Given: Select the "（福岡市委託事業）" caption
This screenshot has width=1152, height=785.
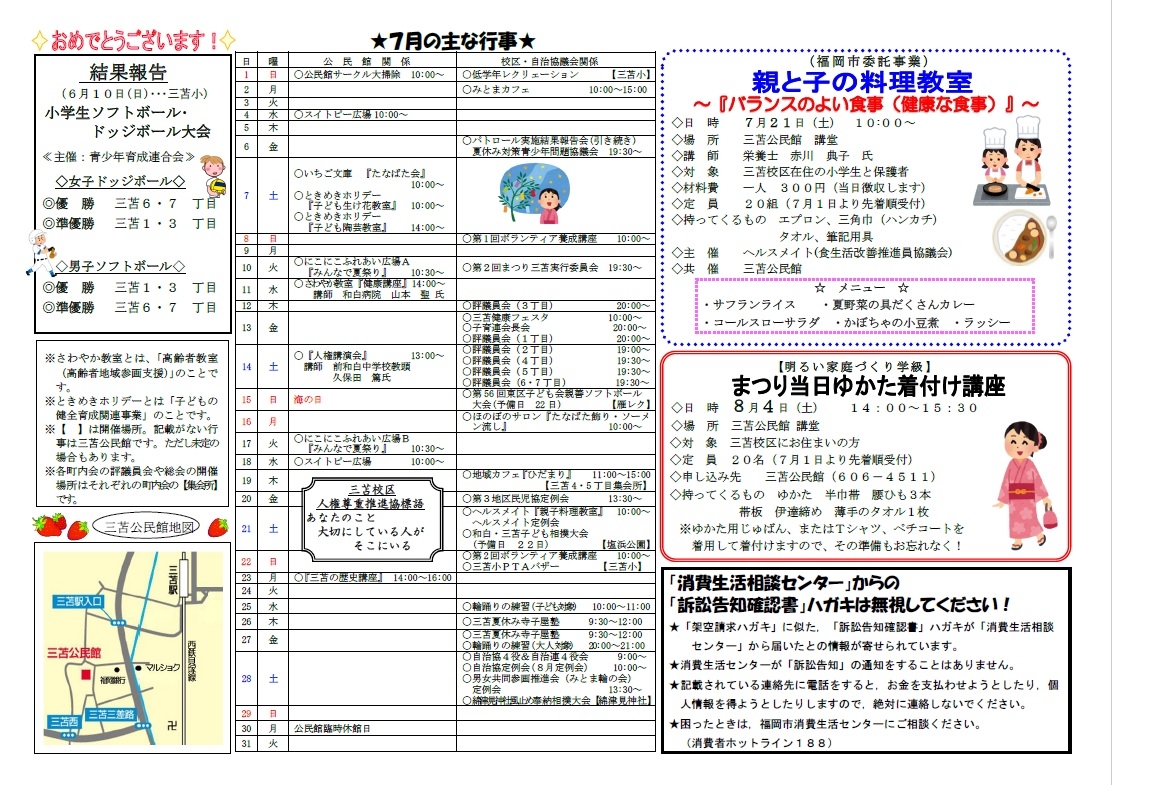Looking at the screenshot, I should [868, 61].
